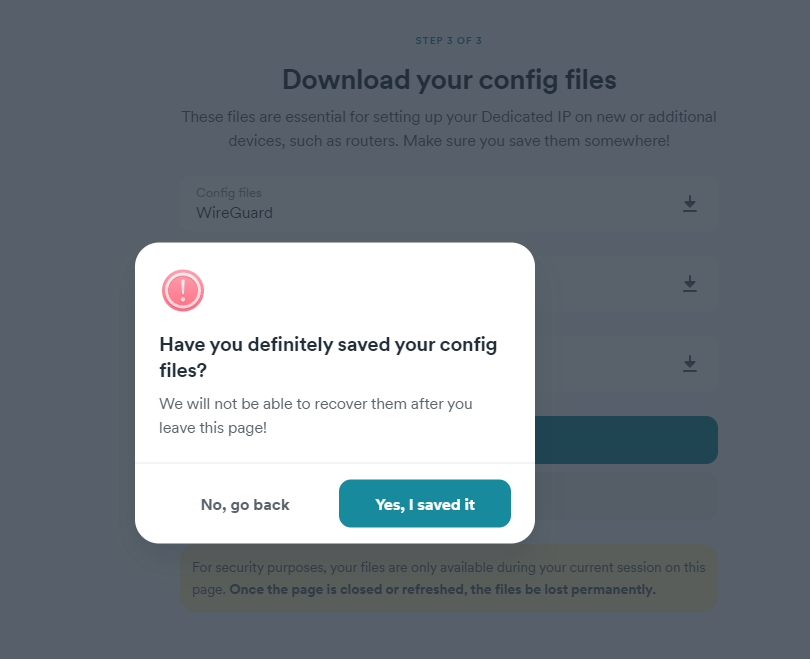Viewport: 810px width, 660px height.
Task: Click the security purposes notice box
Action: coord(448,578)
